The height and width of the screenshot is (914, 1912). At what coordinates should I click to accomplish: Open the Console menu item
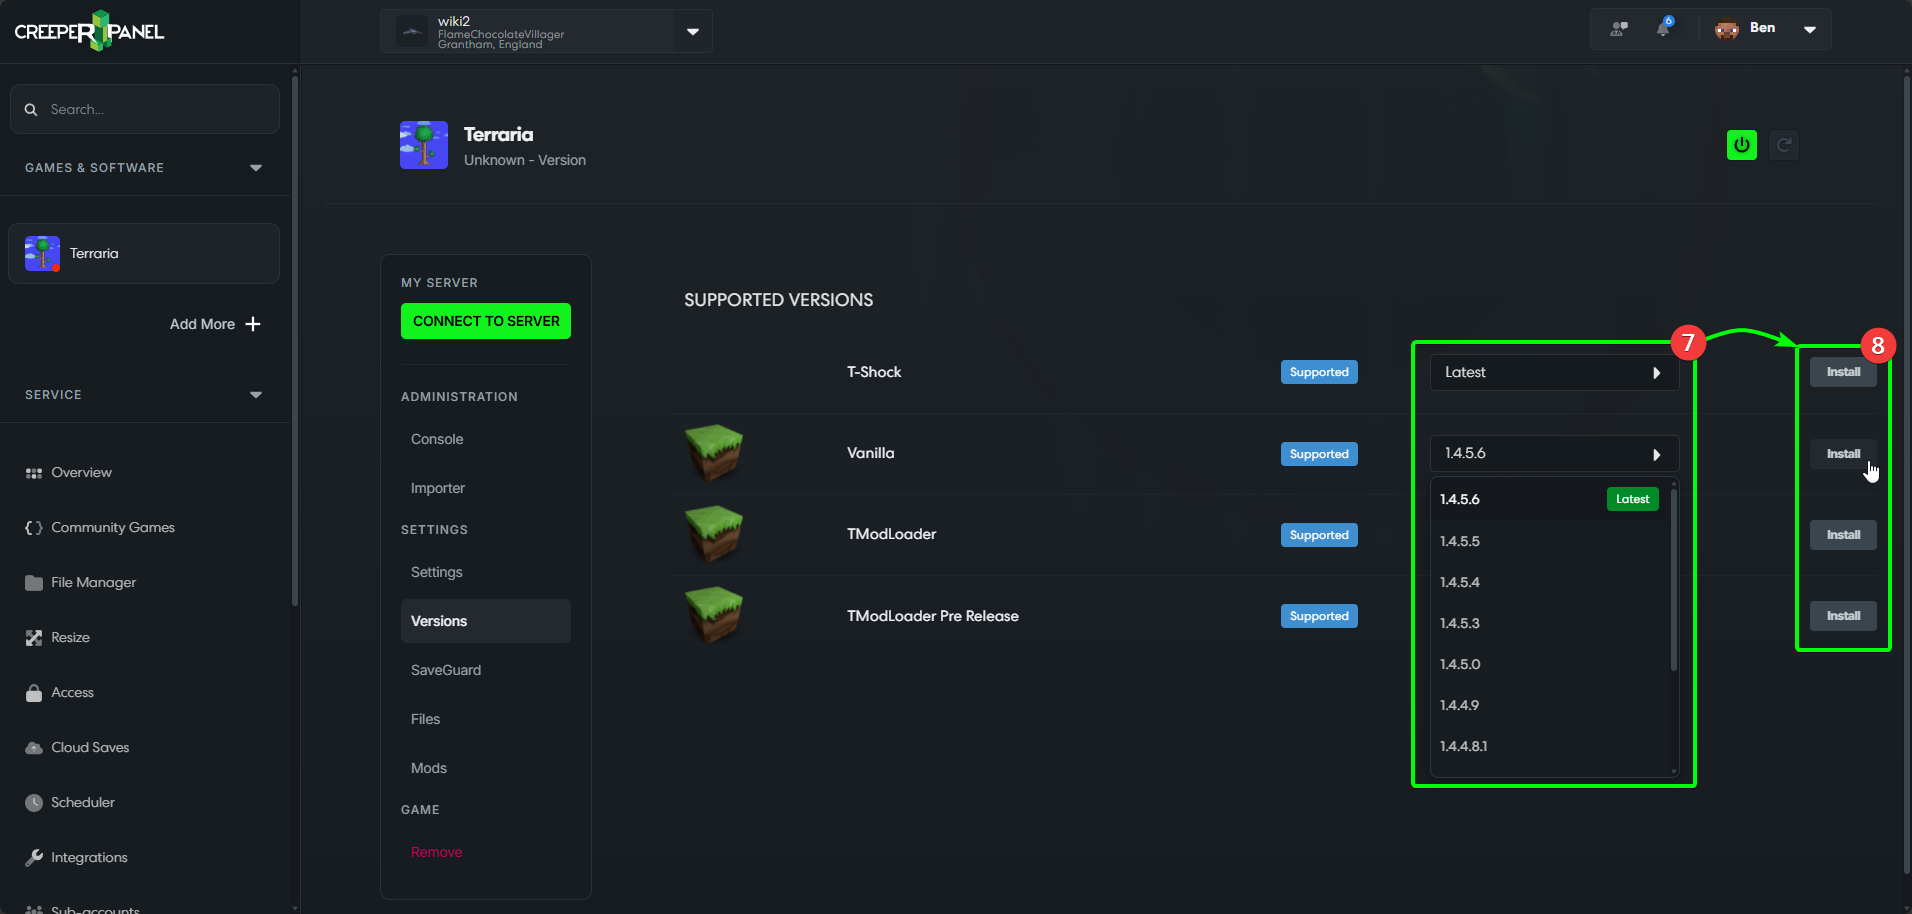(x=437, y=439)
